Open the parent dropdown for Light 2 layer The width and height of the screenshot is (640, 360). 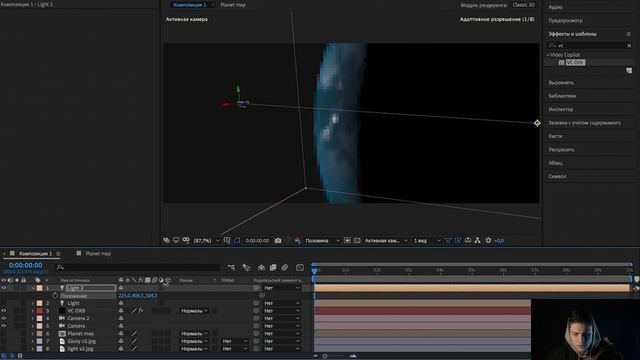click(282, 288)
